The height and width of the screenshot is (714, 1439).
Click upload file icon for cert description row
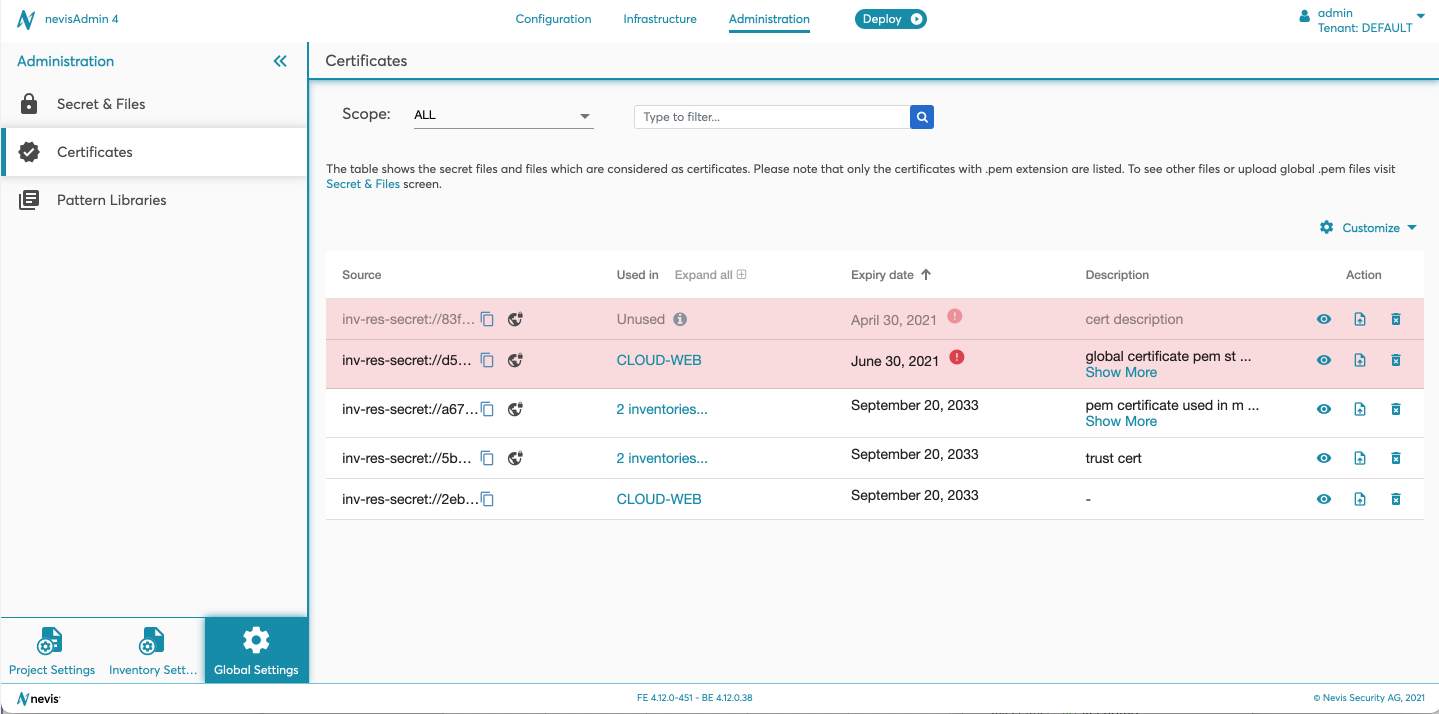(1360, 320)
